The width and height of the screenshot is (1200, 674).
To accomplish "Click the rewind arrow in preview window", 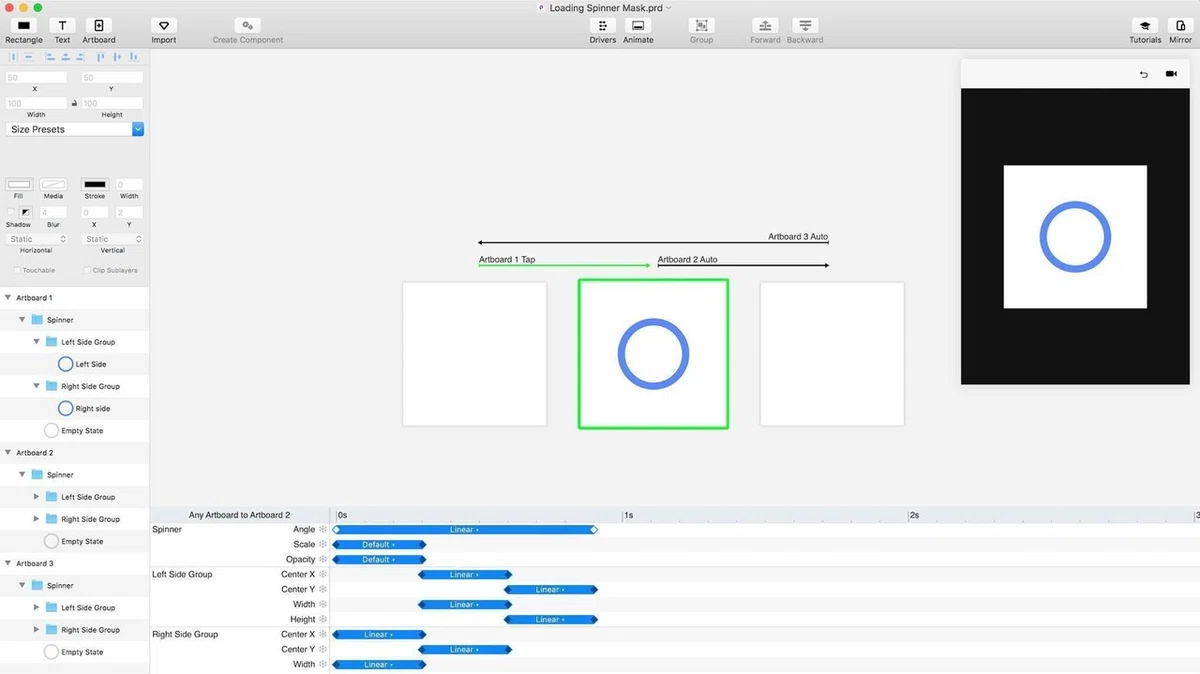I will pos(1144,74).
